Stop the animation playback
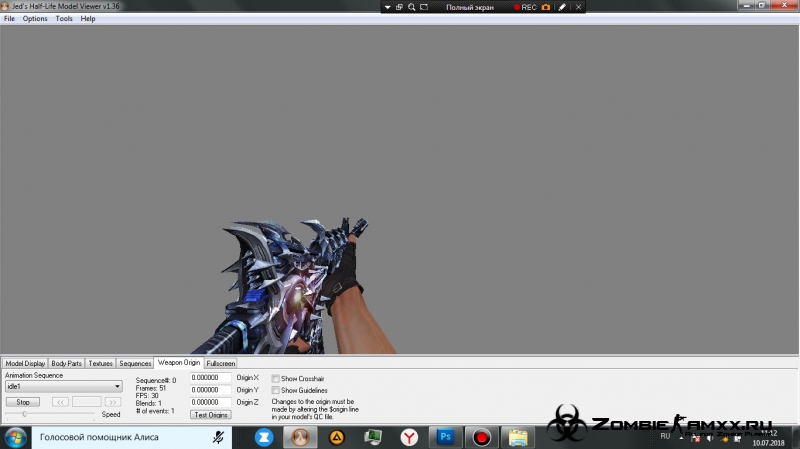The width and height of the screenshot is (800, 449). click(x=23, y=402)
